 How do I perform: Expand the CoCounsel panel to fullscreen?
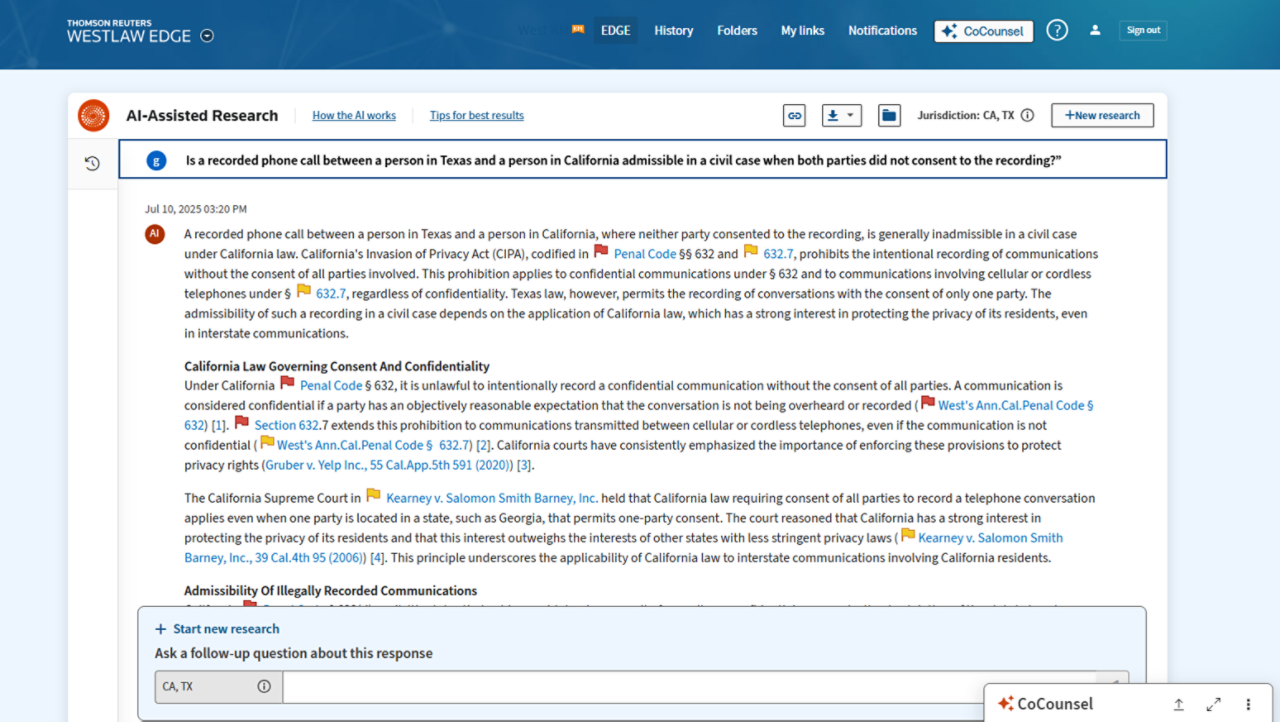pos(1213,704)
